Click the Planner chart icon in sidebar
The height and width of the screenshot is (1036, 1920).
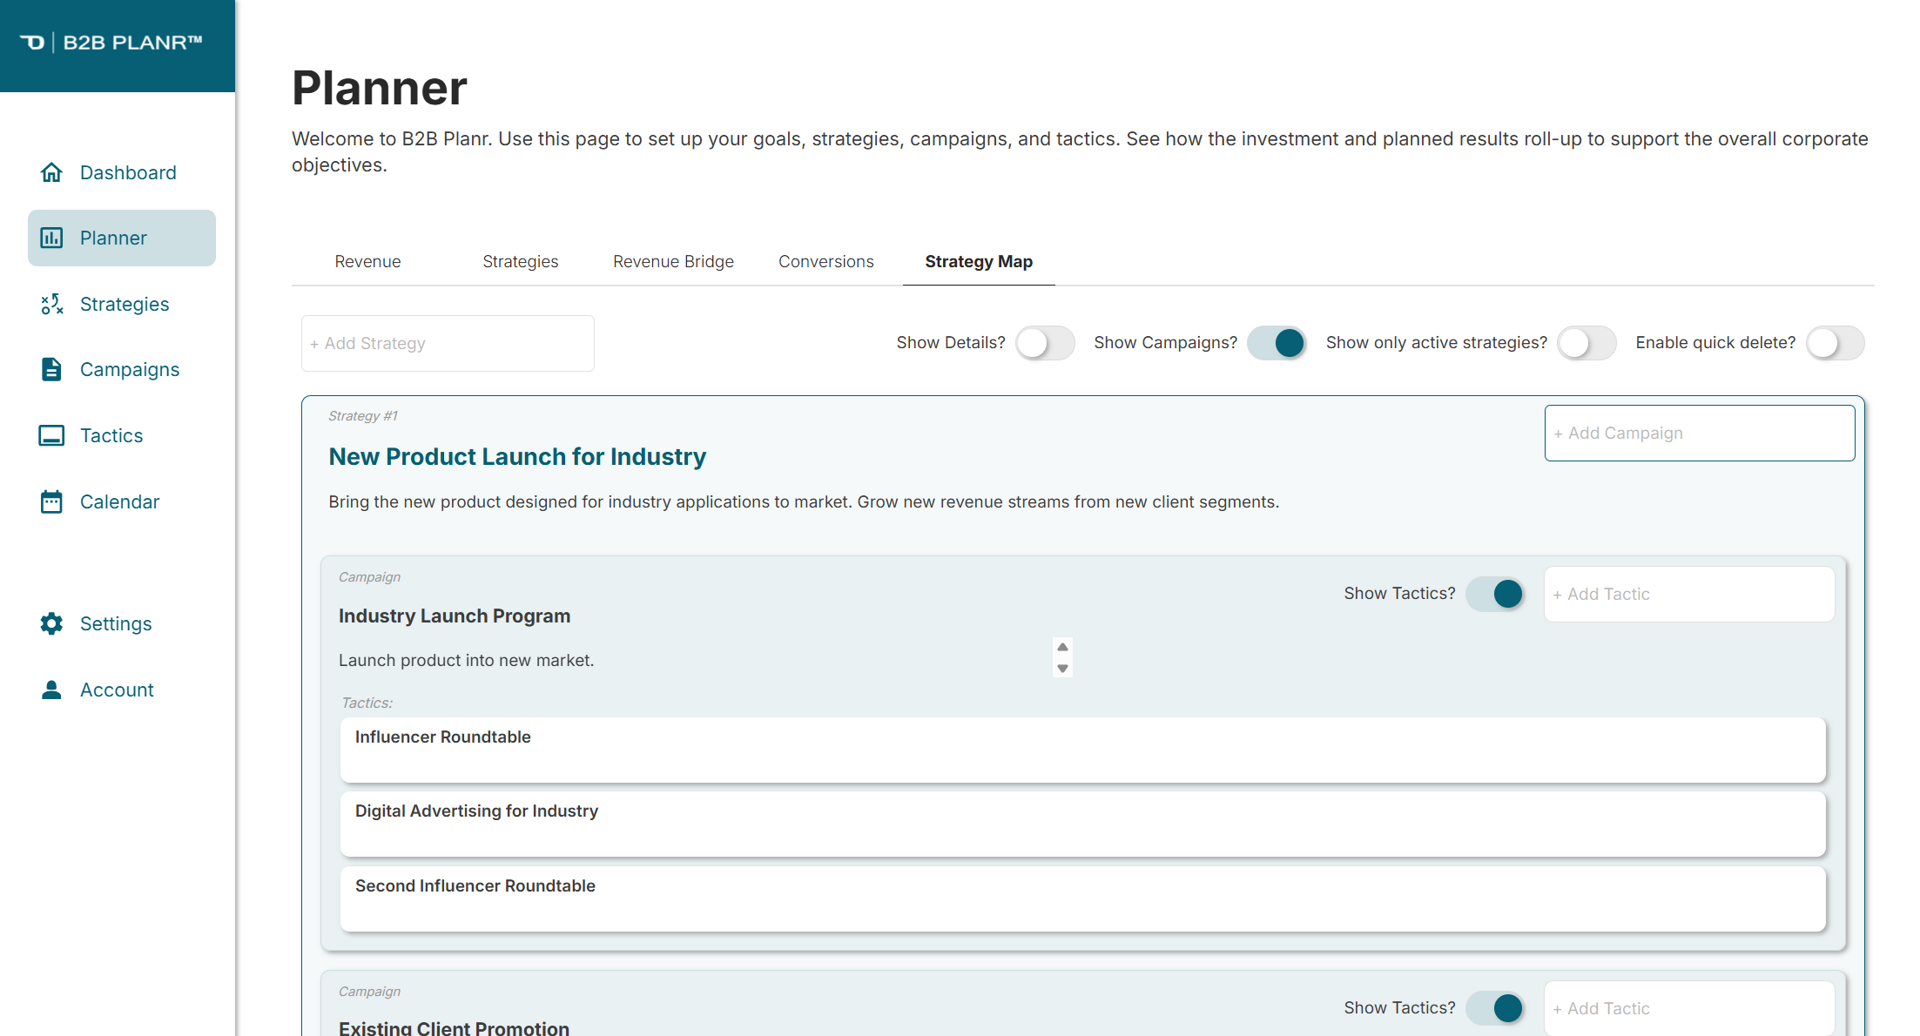(x=51, y=238)
